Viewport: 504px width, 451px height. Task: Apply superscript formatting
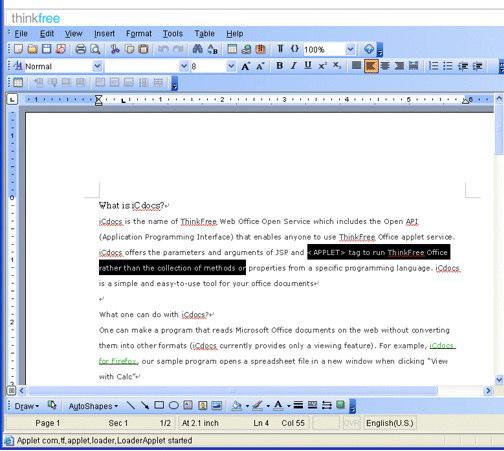coord(322,66)
